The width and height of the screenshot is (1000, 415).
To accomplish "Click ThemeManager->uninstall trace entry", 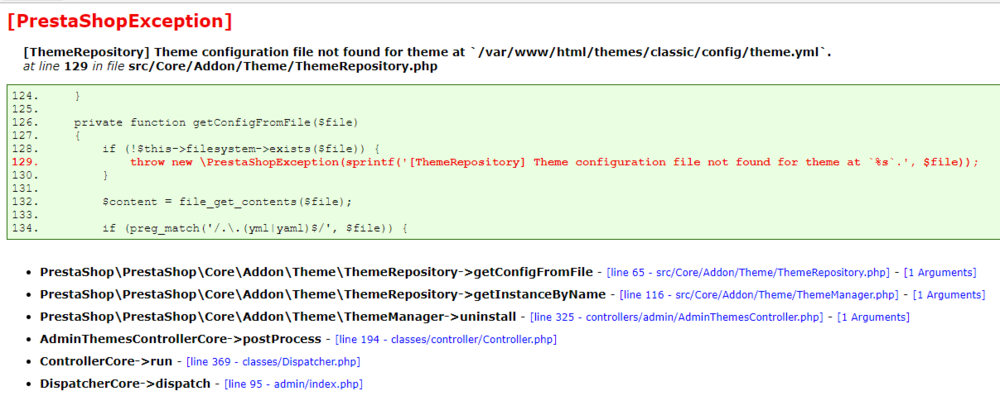I will pos(279,316).
